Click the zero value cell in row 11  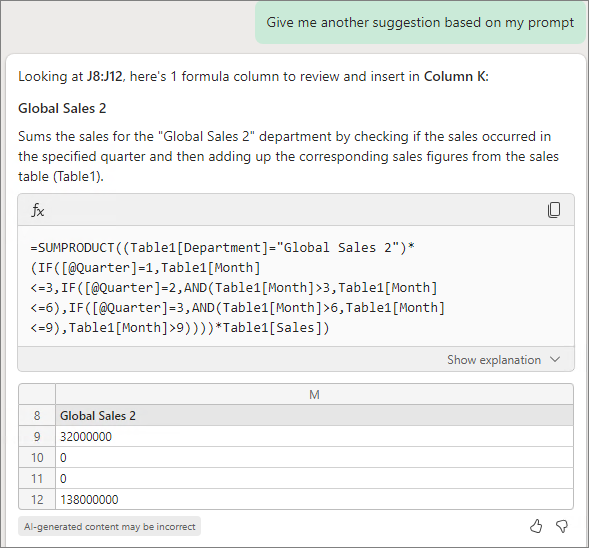pos(314,479)
